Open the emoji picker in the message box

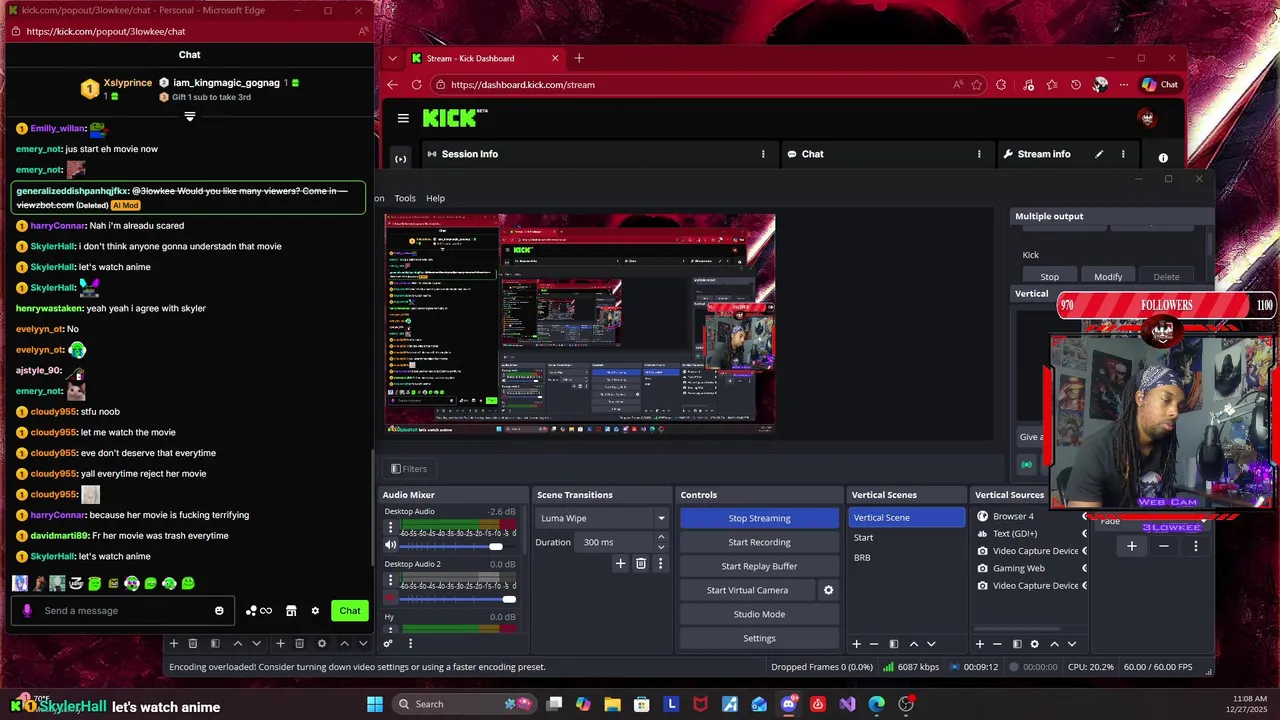219,611
